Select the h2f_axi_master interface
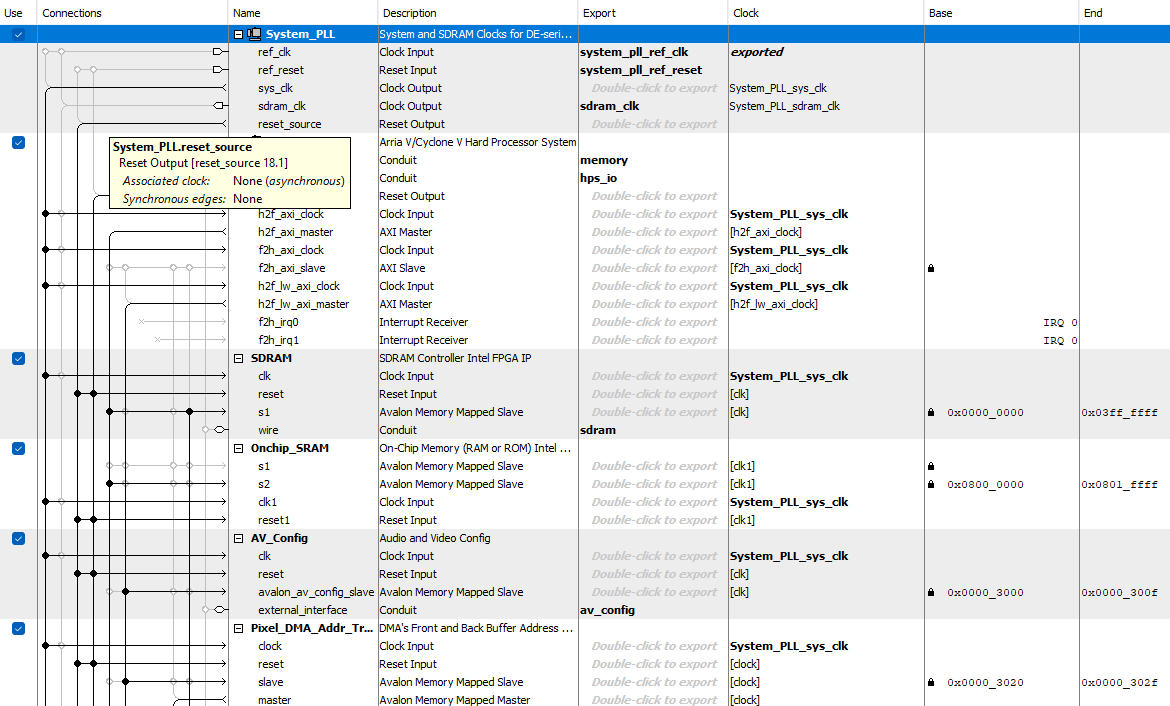Viewport: 1170px width, 706px height. (x=295, y=232)
